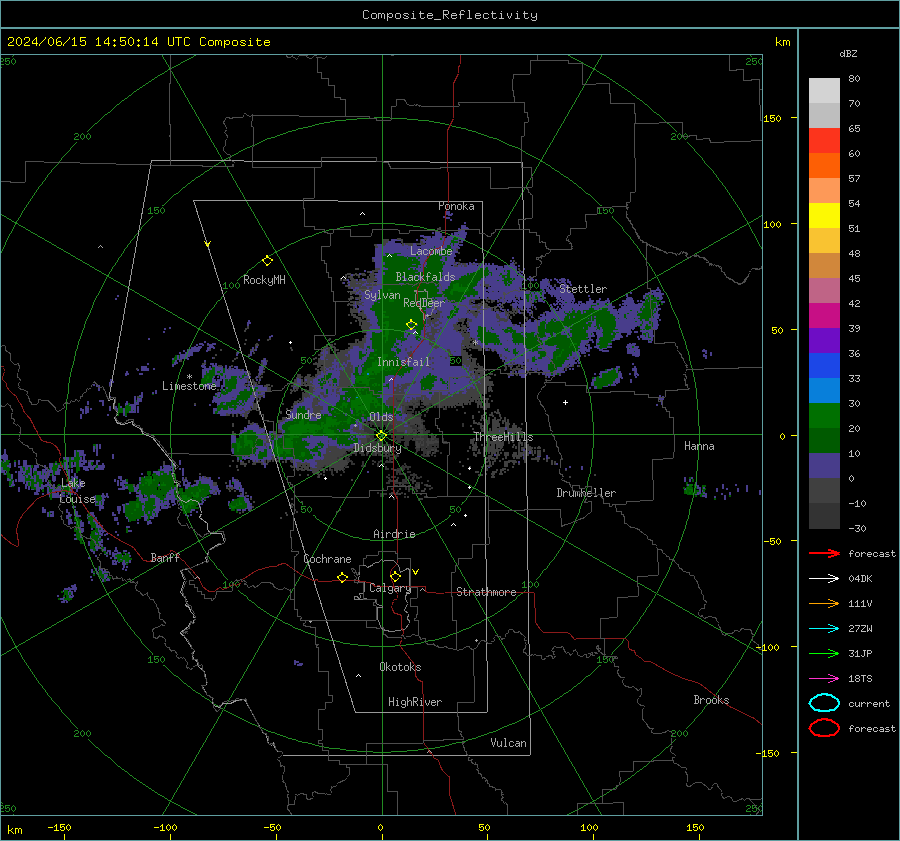Select the yellow 51-54 dBZ swatch

click(824, 215)
